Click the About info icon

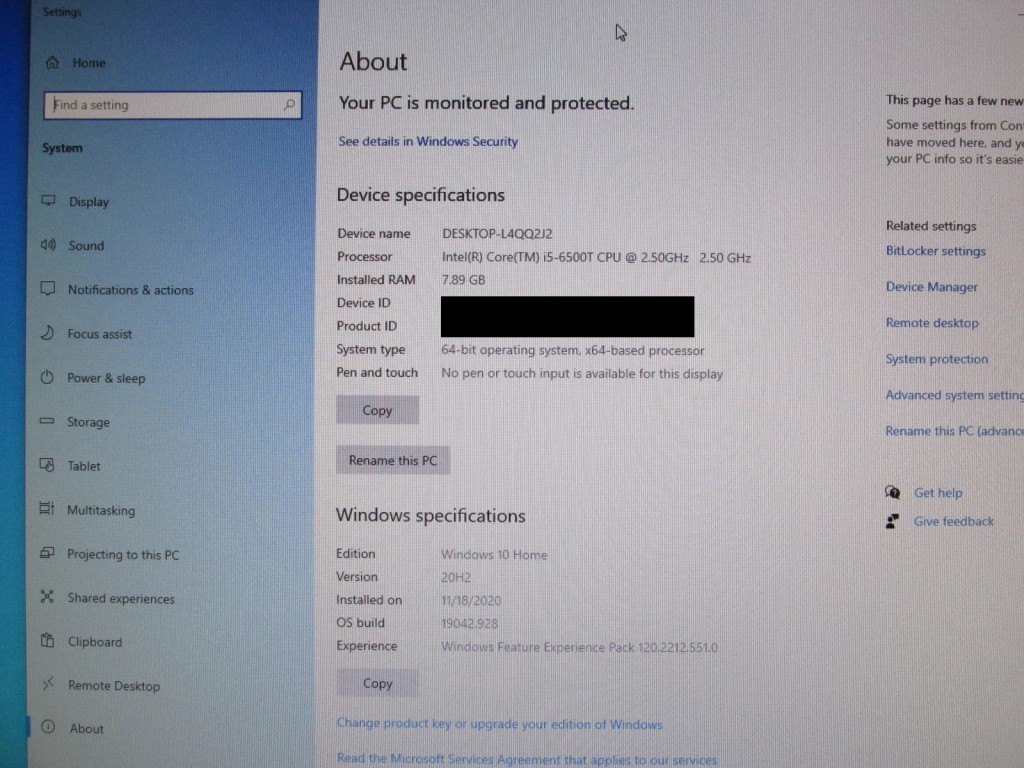click(x=48, y=727)
